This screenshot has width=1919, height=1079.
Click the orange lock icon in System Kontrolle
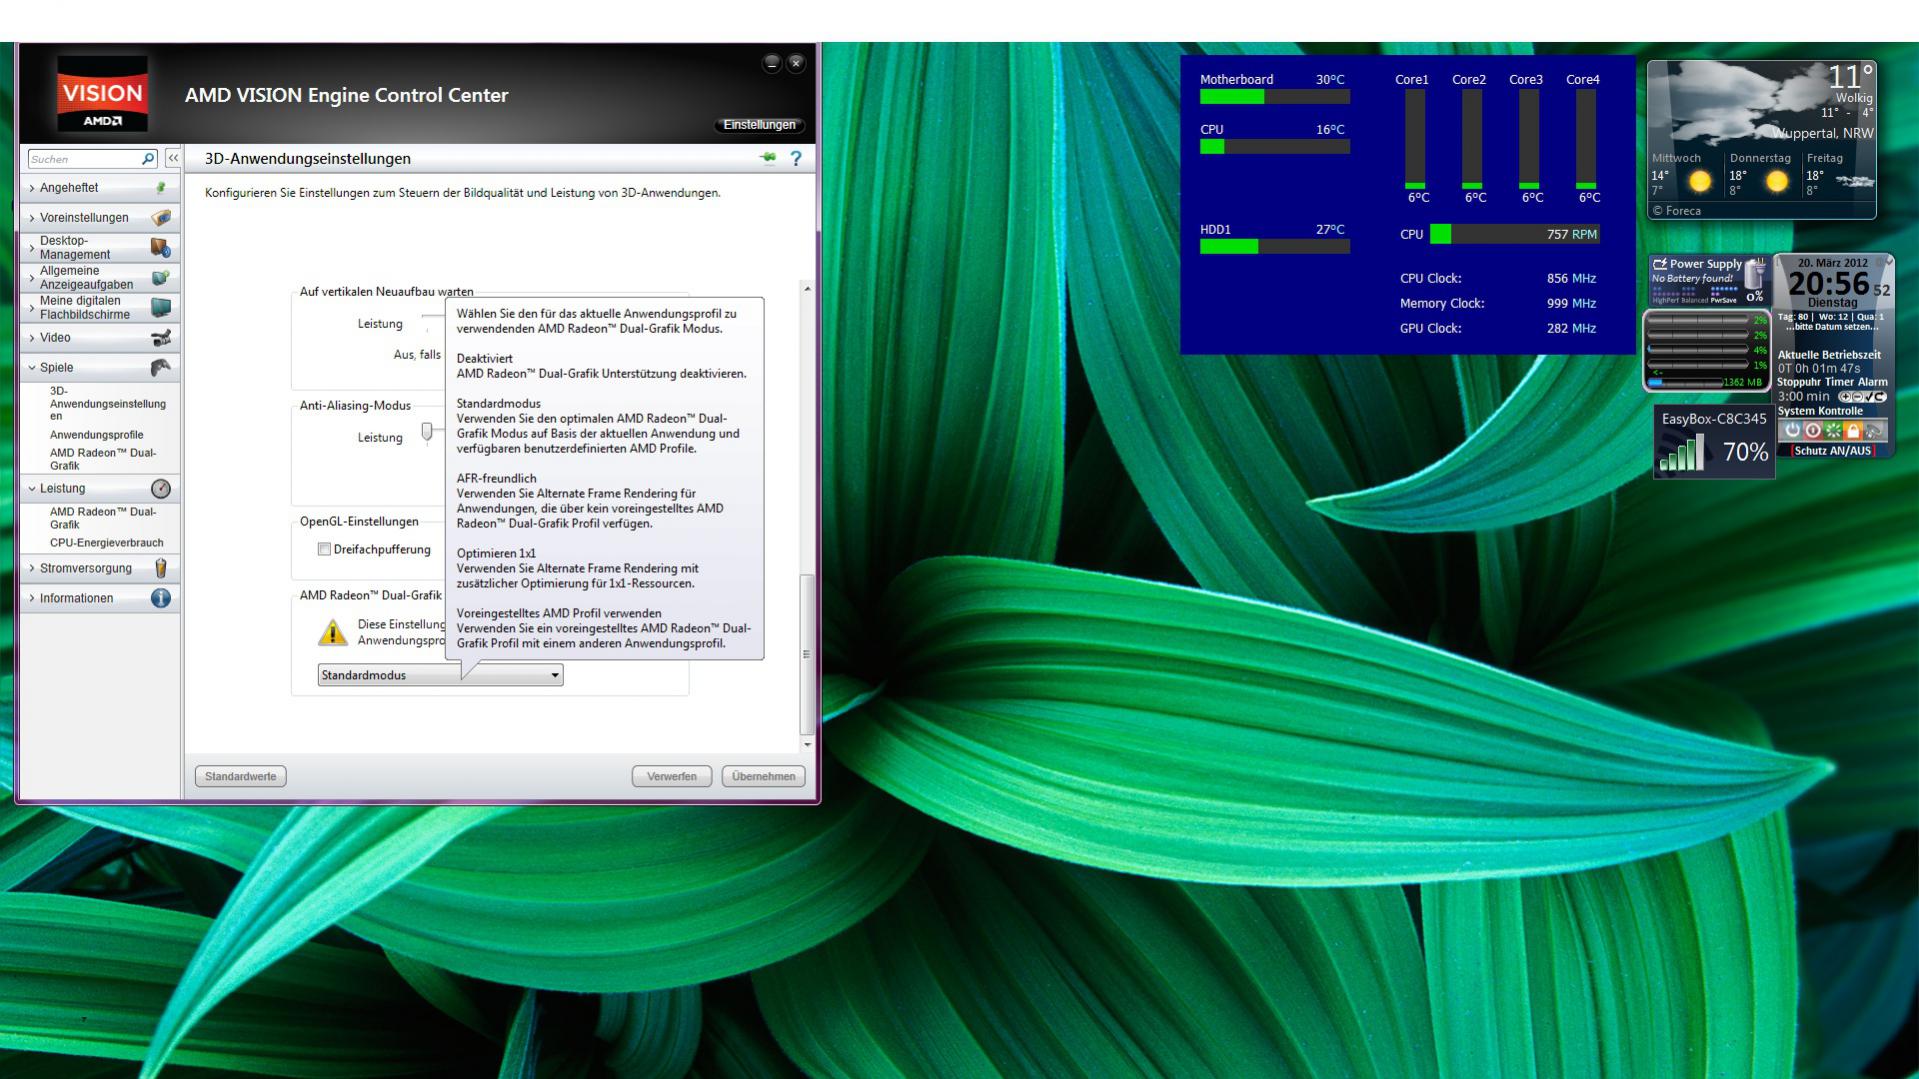click(1853, 430)
